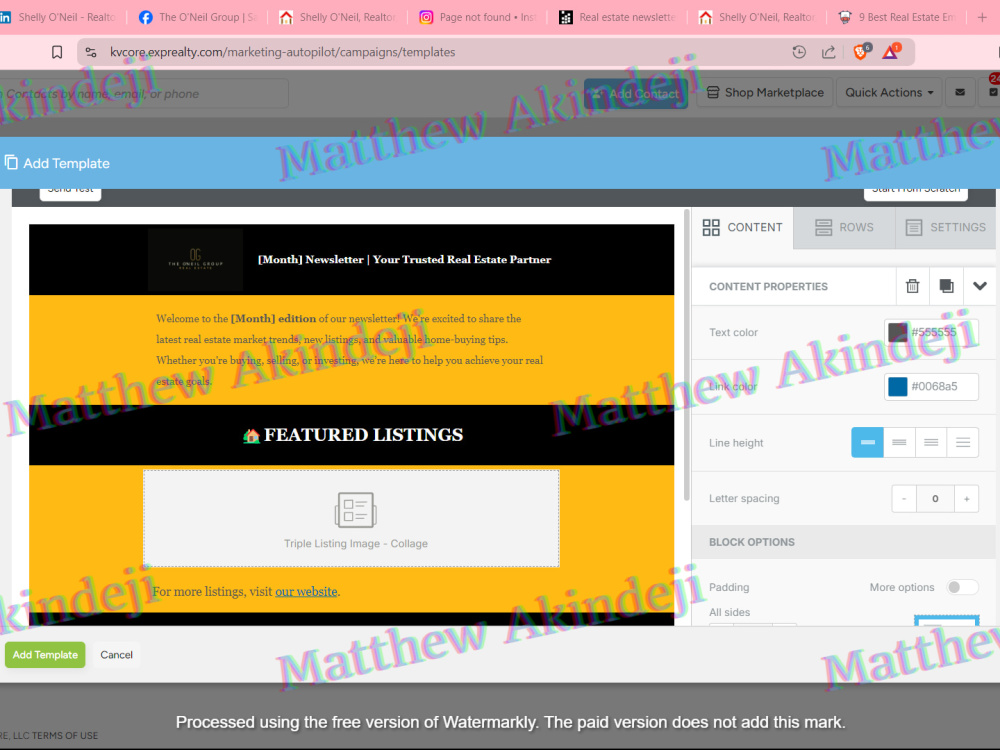Open 9 Best Real Estate Em browser tab
This screenshot has width=1000, height=750.
coord(898,17)
